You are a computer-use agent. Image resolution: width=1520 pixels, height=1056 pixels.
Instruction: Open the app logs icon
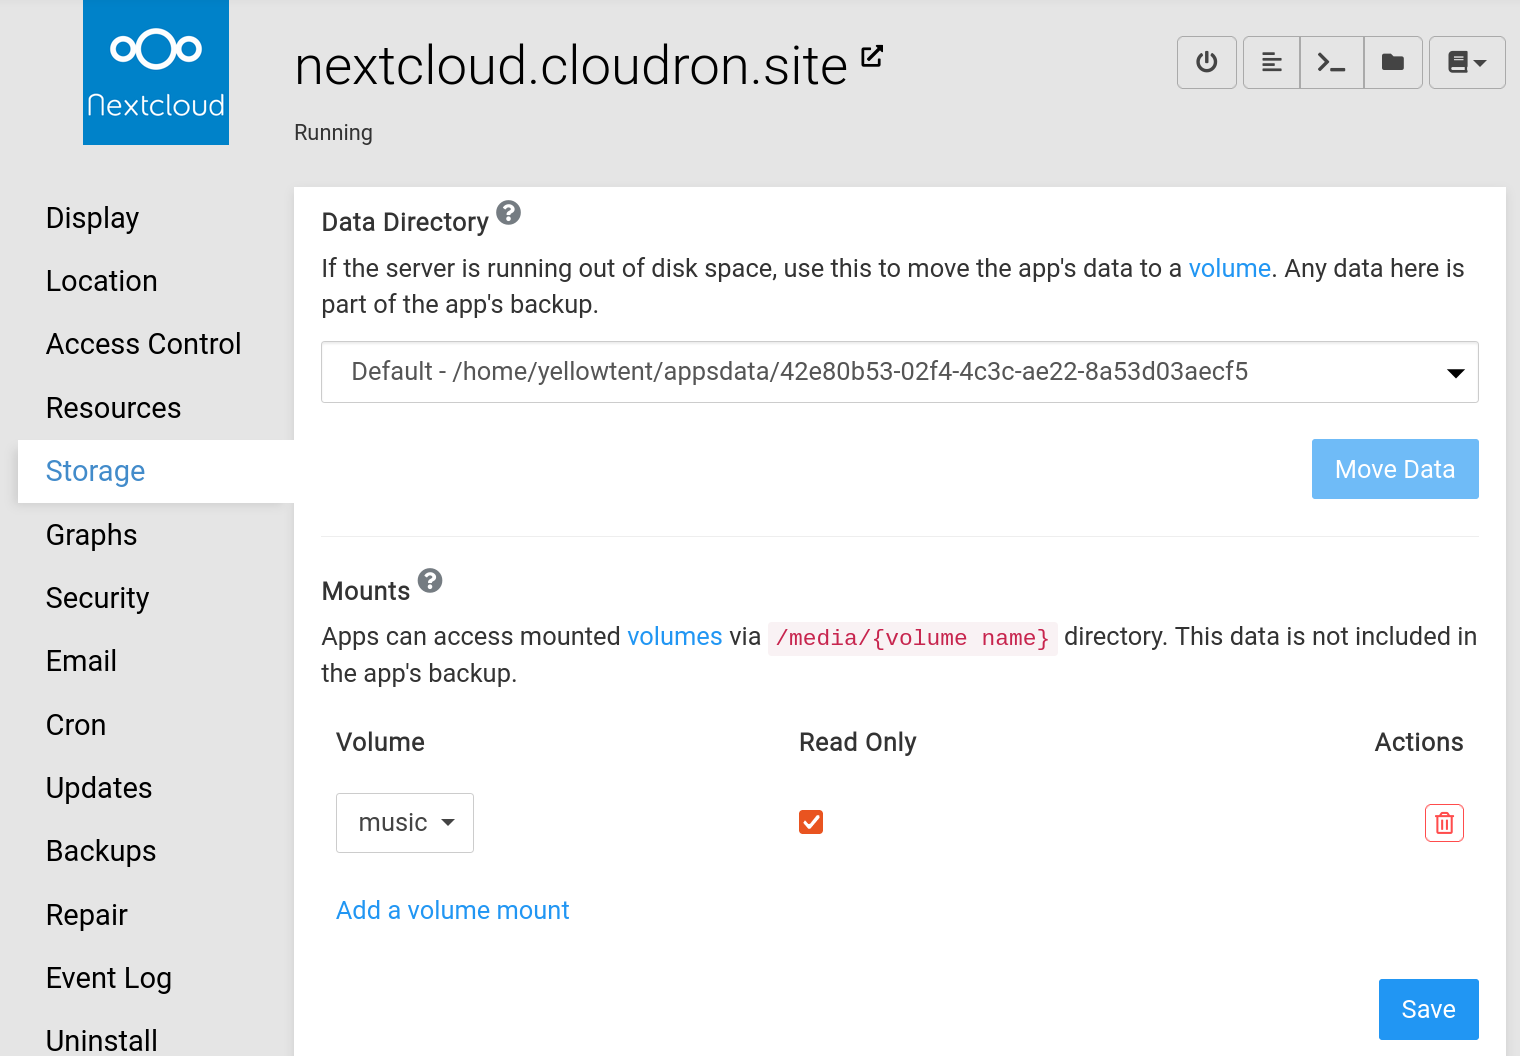pos(1271,62)
